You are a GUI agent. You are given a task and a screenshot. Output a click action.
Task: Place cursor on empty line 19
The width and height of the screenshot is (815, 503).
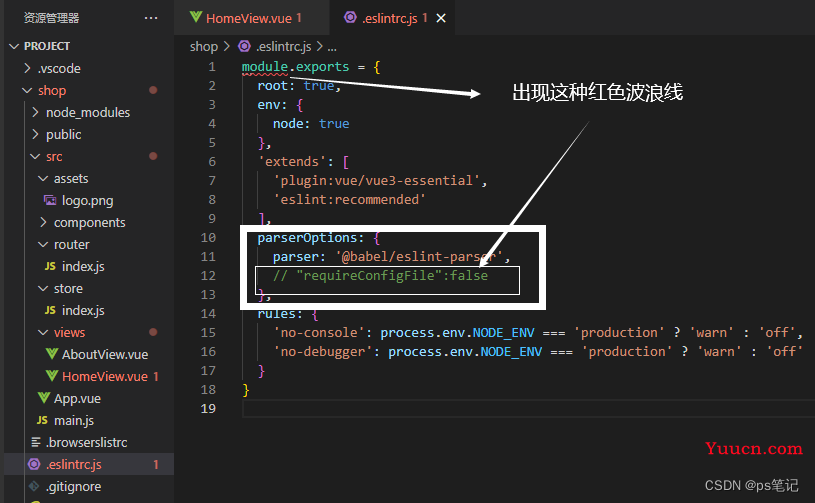[528, 409]
